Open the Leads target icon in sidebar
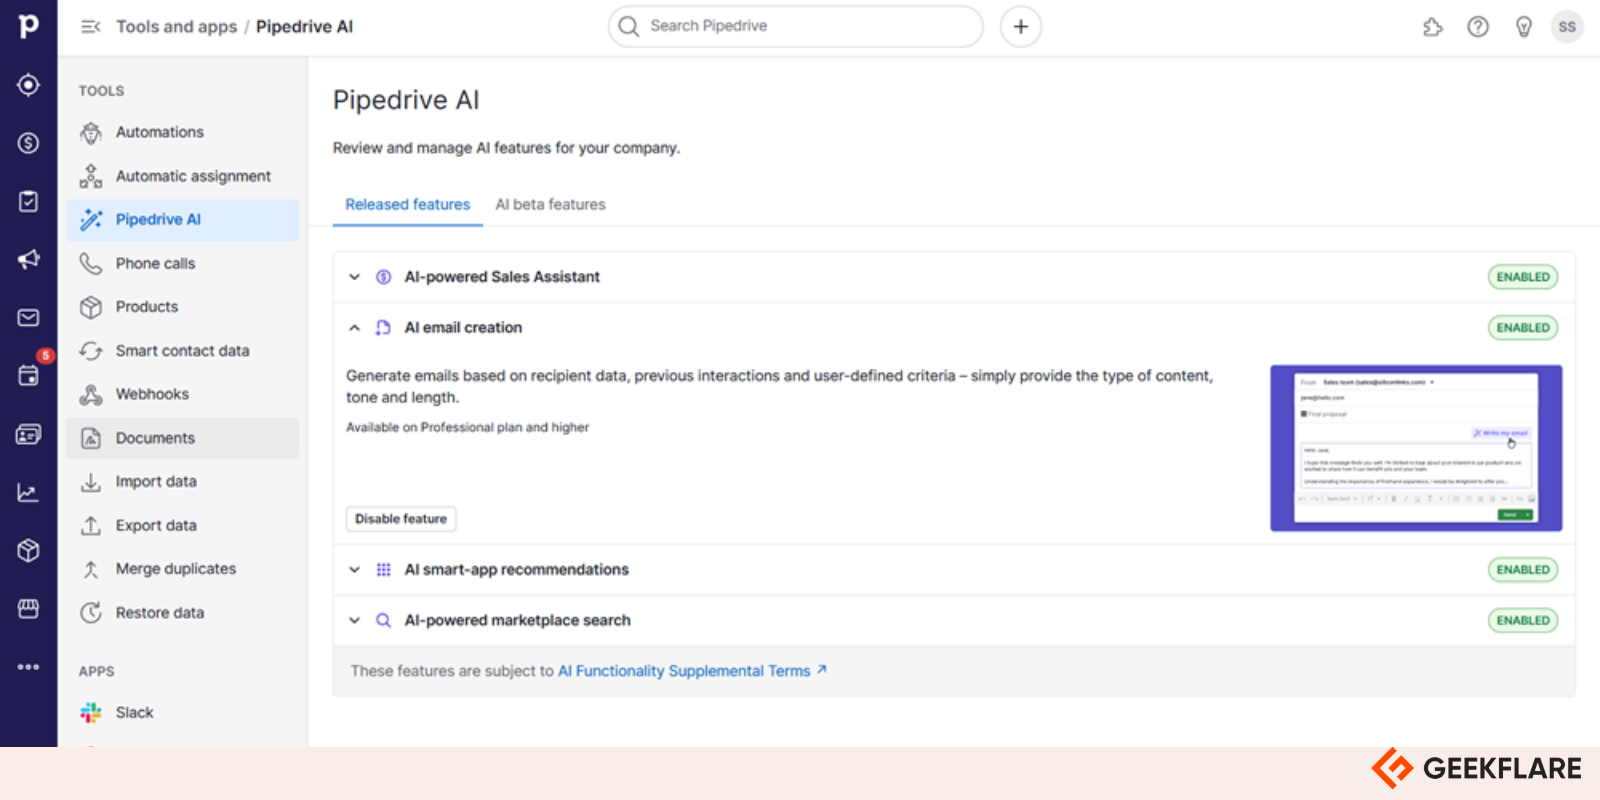Image resolution: width=1600 pixels, height=800 pixels. (28, 85)
